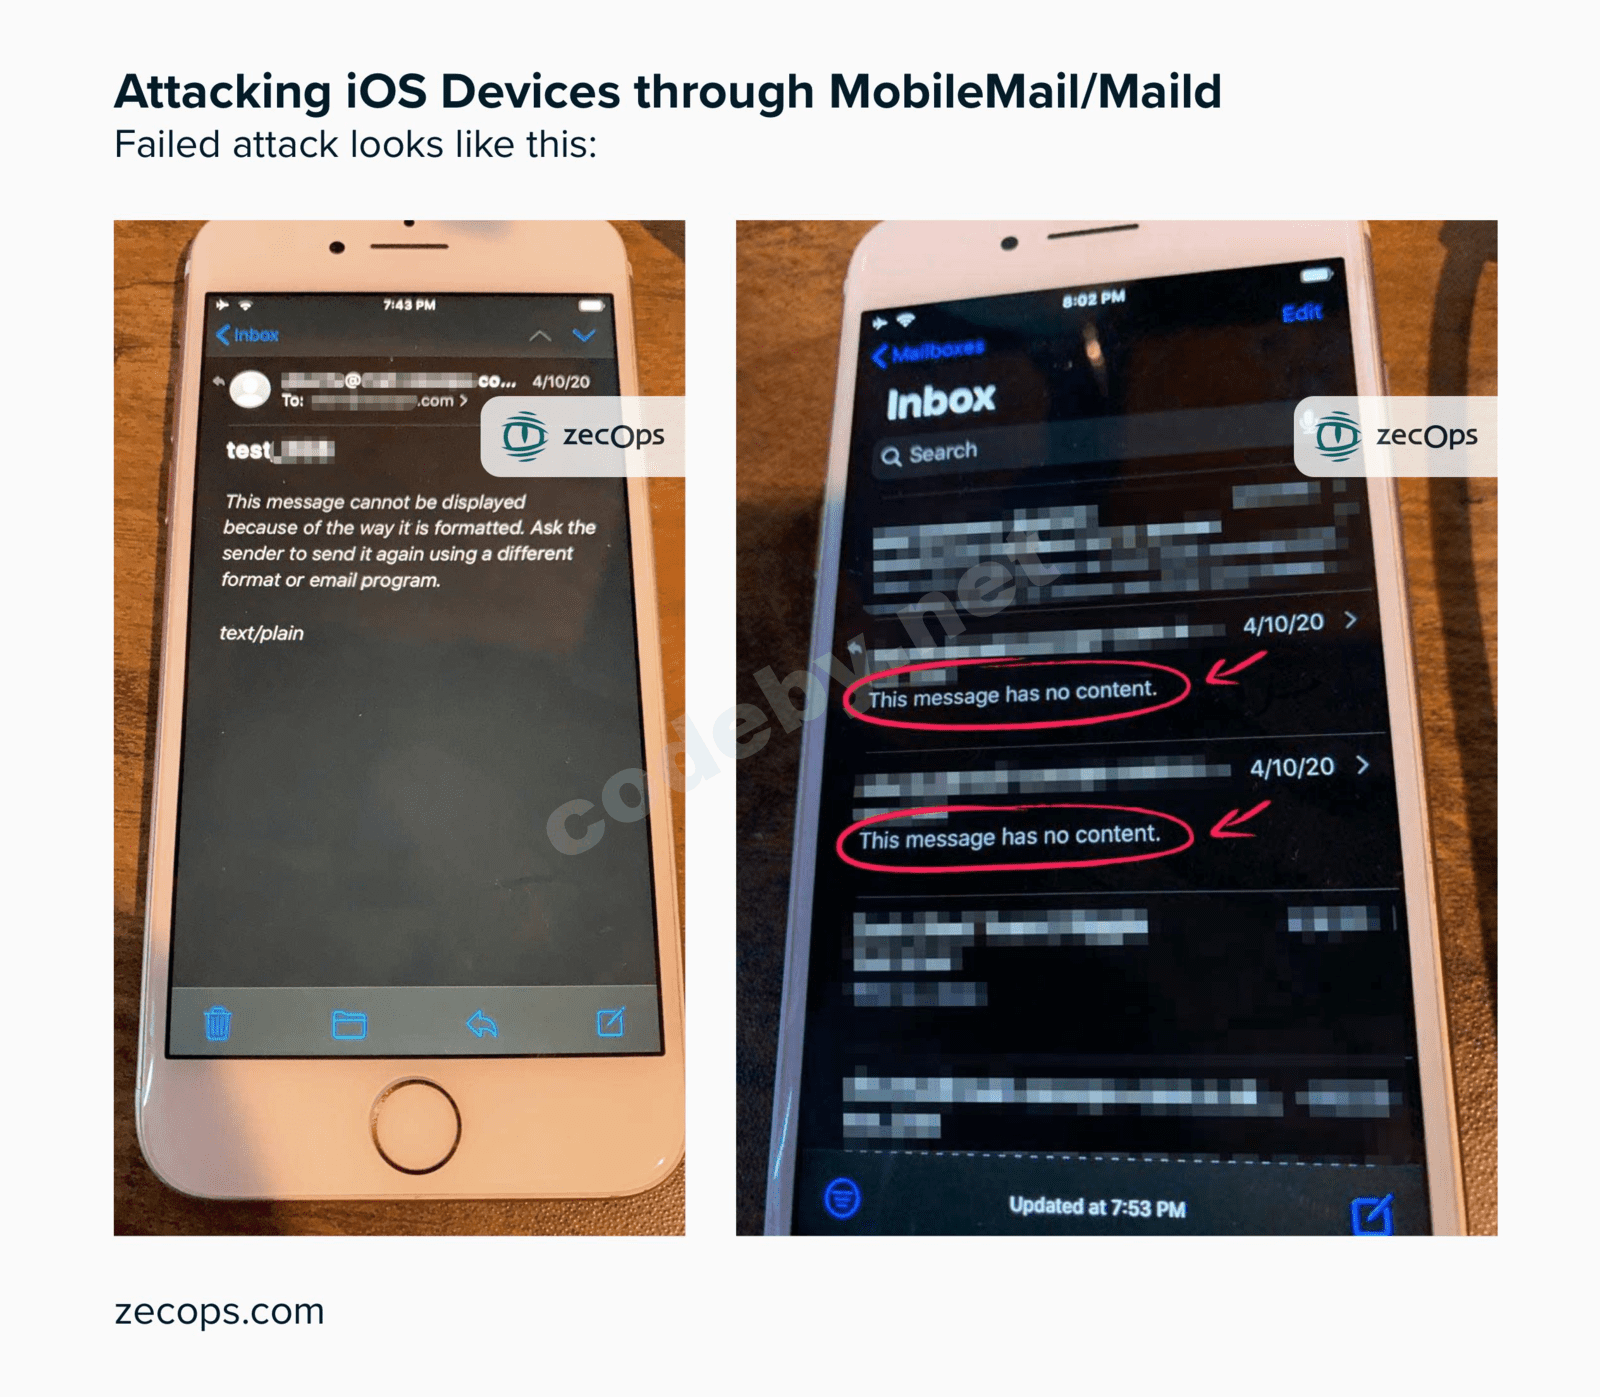Tap compose icon on left phone
The height and width of the screenshot is (1397, 1600).
611,1021
